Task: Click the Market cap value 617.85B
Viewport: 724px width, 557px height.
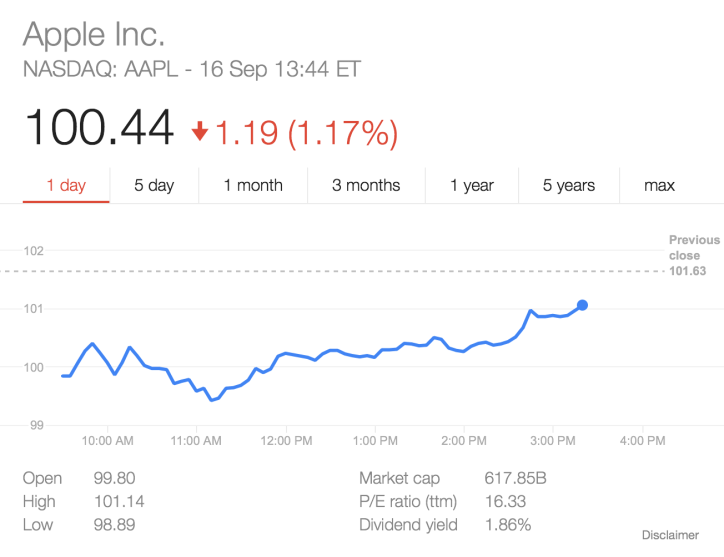Action: coord(515,479)
